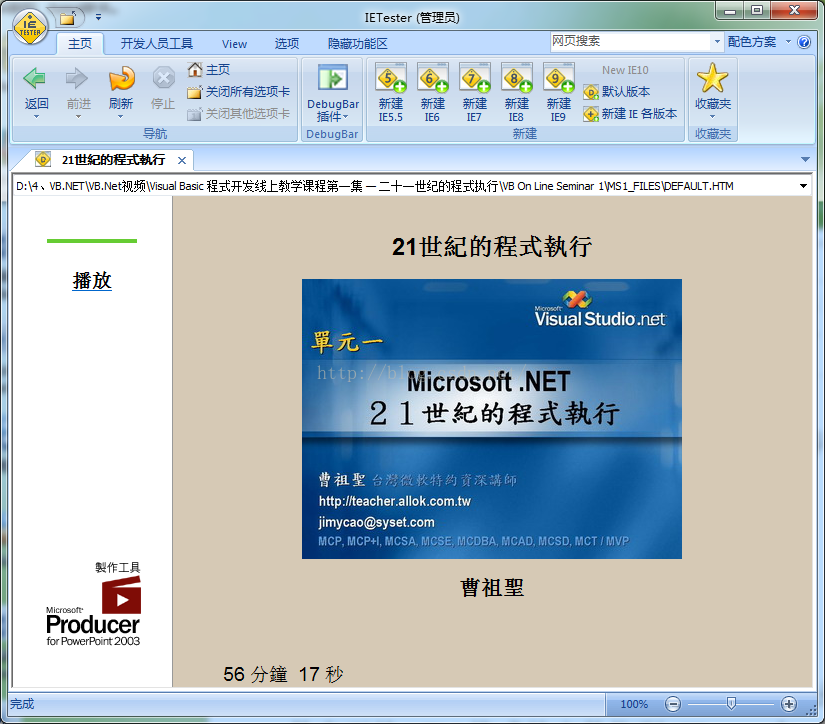Click the green 返回 back arrow
The width and height of the screenshot is (825, 724).
click(x=36, y=79)
